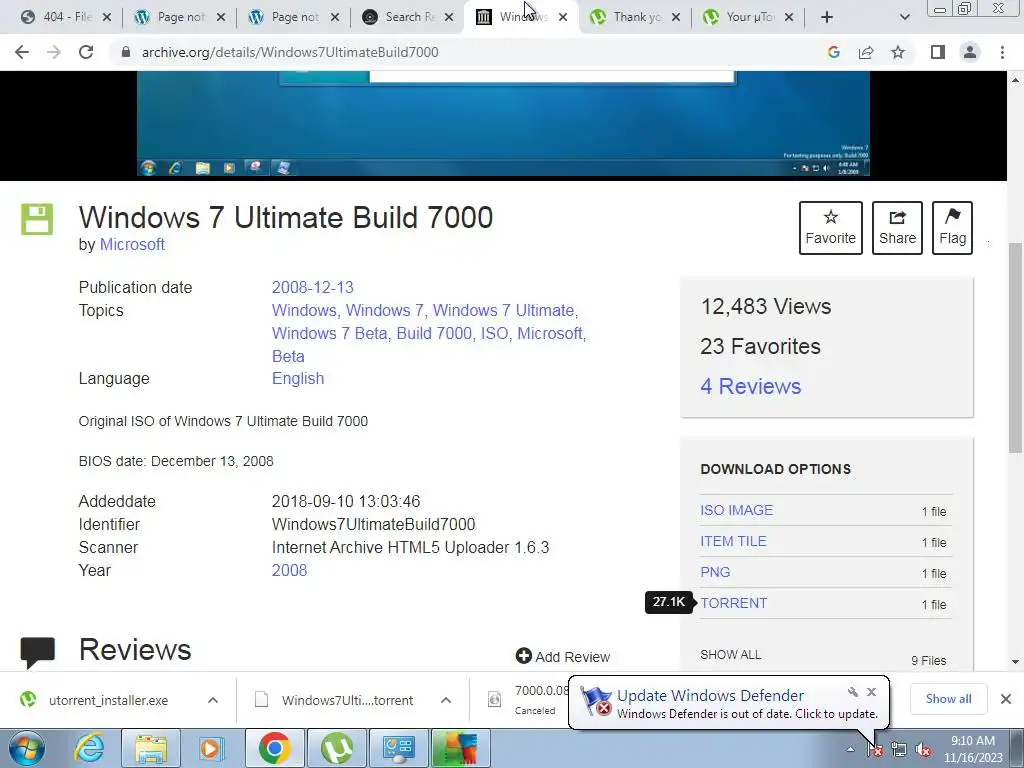Open the Build 7000 topic link
Screen dimensions: 1024x768
[434, 333]
